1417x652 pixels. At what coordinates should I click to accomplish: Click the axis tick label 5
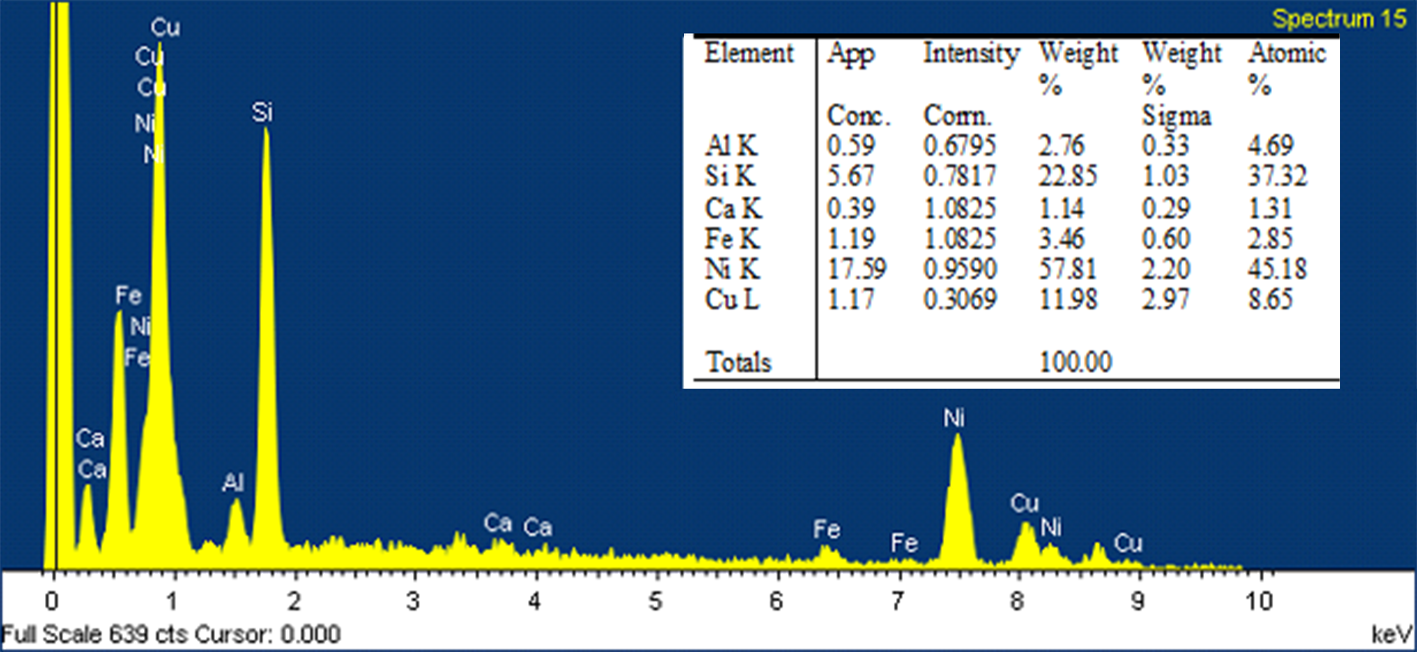click(655, 603)
